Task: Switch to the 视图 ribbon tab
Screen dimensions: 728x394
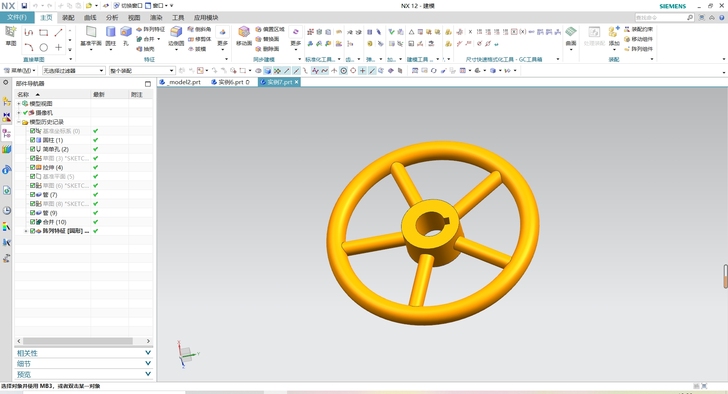Action: 134,18
